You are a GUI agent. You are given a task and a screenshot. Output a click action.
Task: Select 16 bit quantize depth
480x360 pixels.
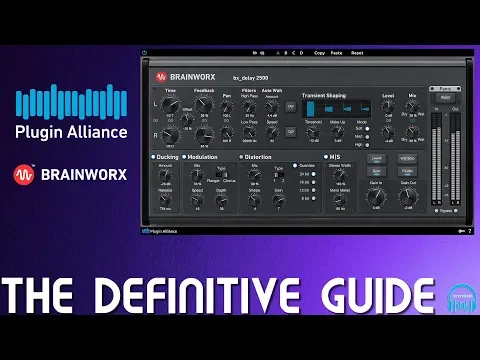[314, 182]
